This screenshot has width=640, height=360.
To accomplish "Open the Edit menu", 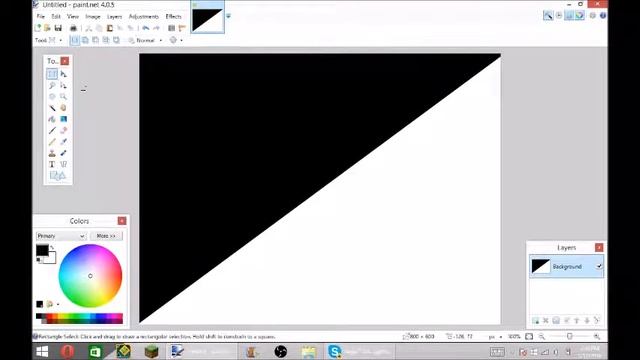I will tap(56, 16).
